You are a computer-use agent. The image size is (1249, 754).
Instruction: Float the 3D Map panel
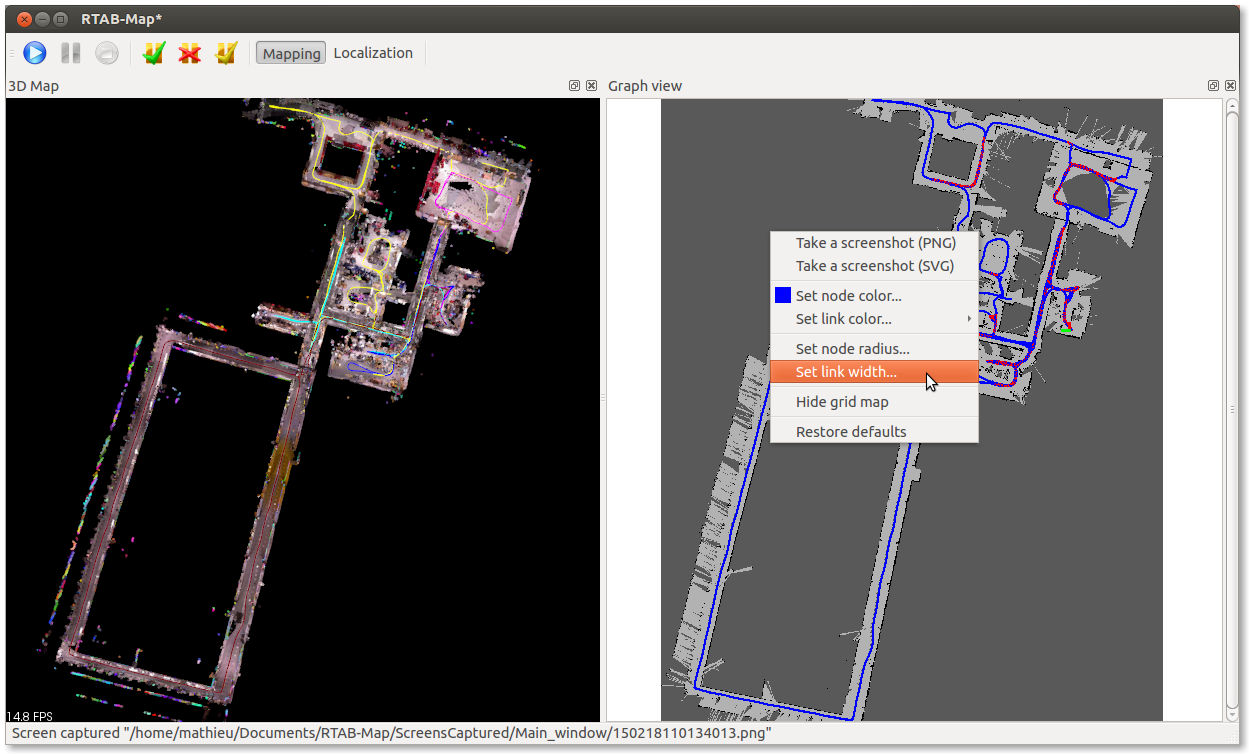(x=574, y=86)
